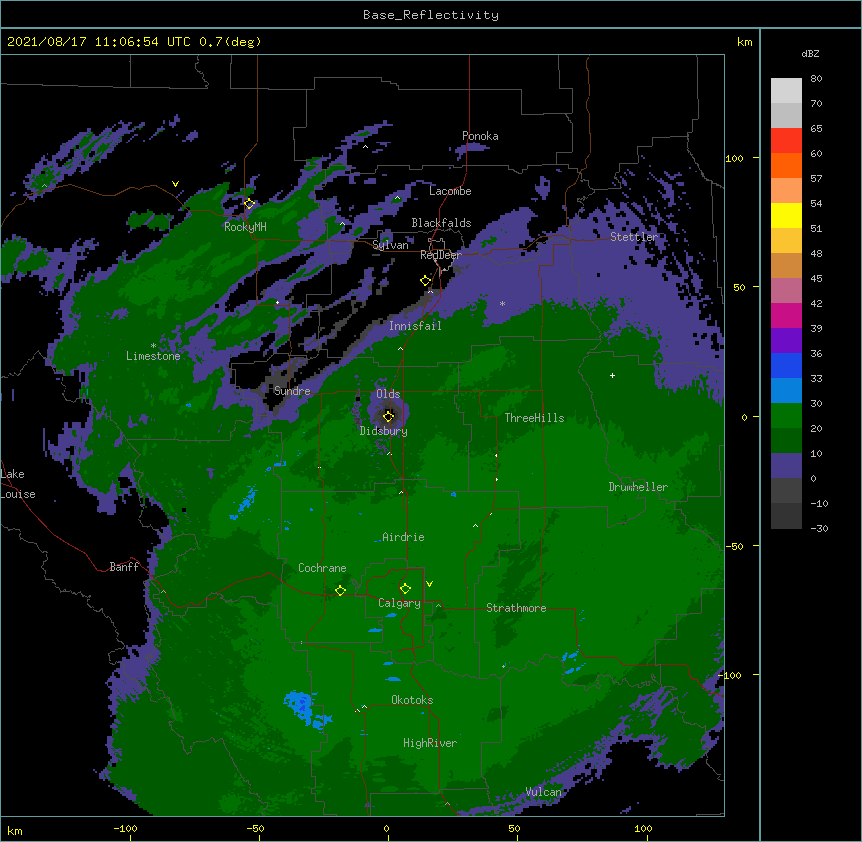The image size is (862, 842).
Task: Click the Lake Louise label
Action: click(x=18, y=484)
